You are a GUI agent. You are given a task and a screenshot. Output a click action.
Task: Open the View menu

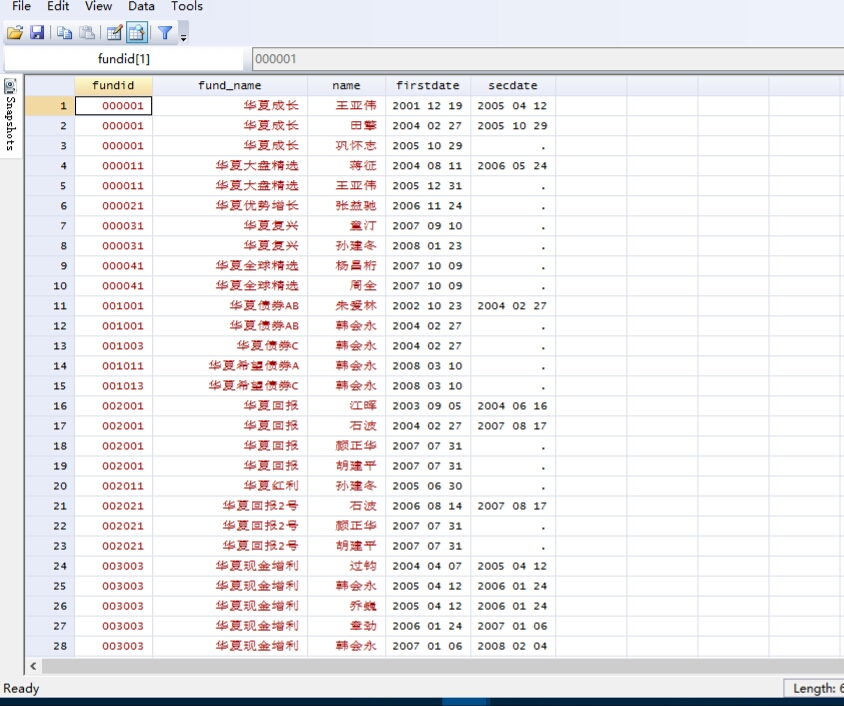[x=99, y=6]
